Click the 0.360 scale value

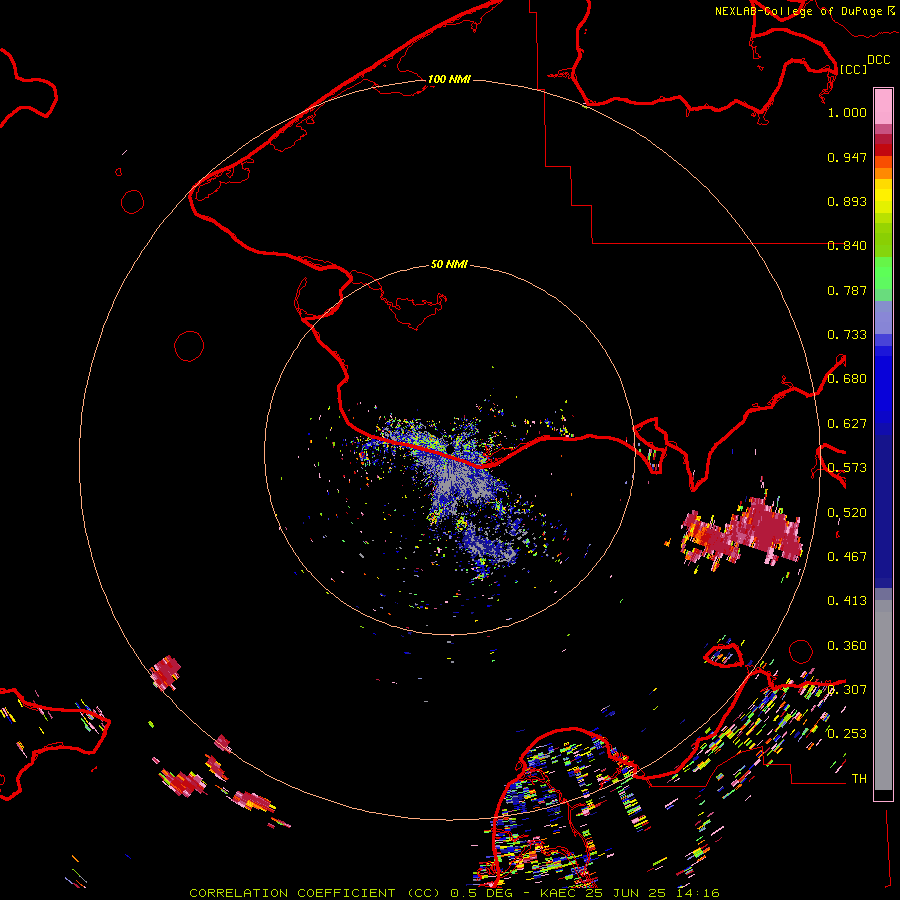(x=847, y=646)
